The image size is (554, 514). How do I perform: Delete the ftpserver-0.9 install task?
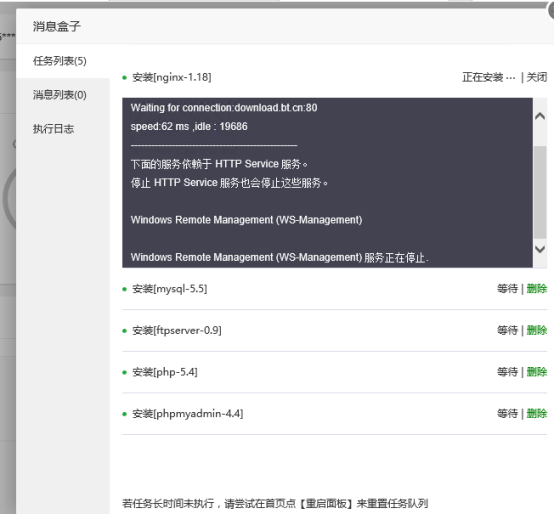click(537, 330)
